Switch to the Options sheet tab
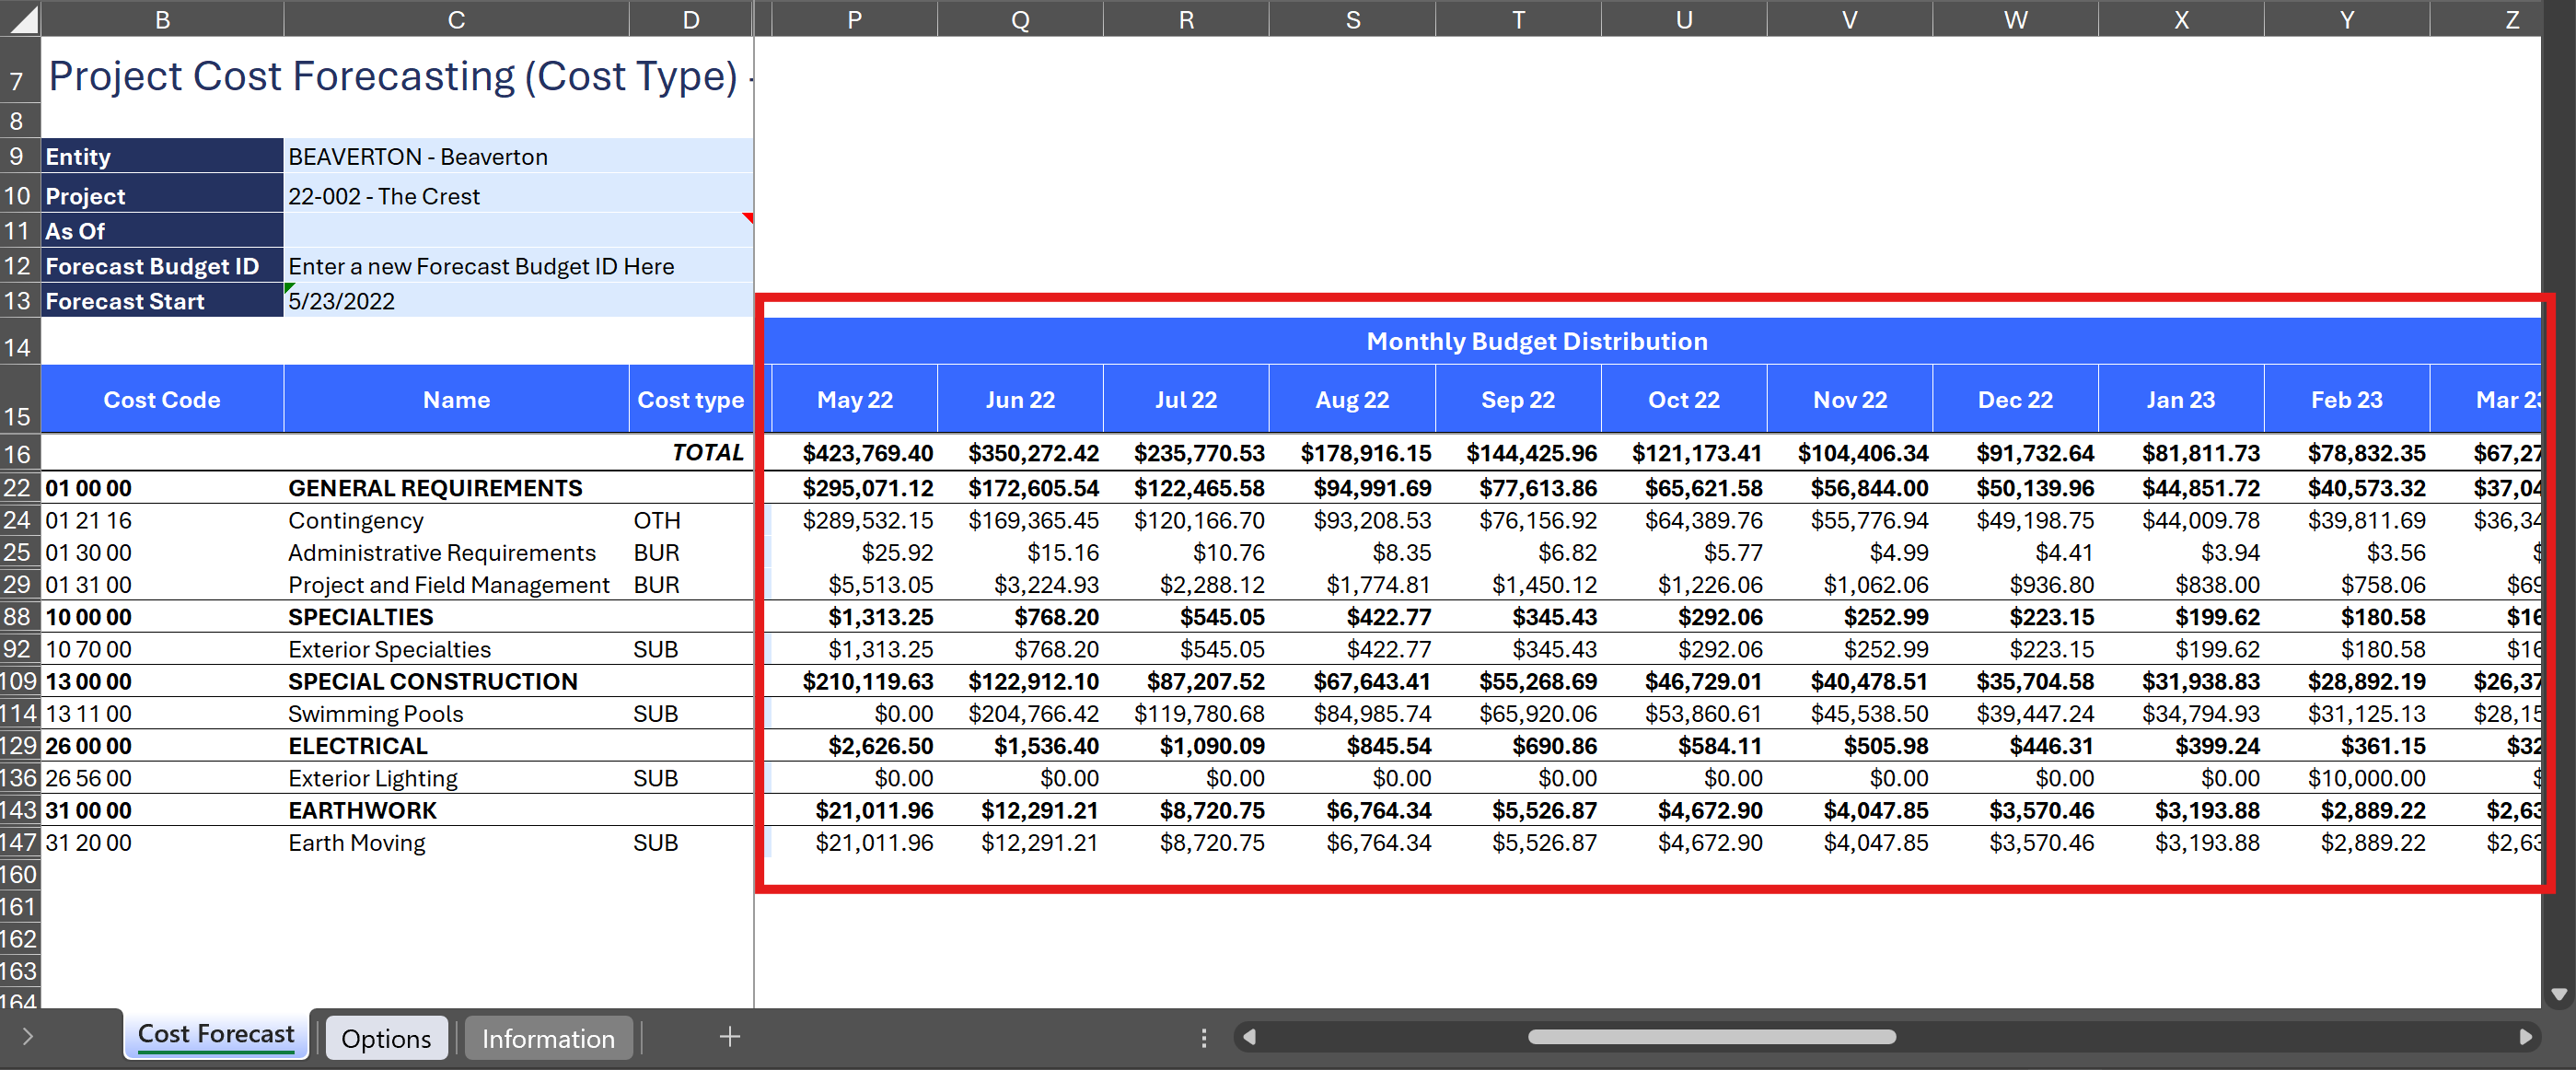This screenshot has height=1070, width=2576. tap(386, 1038)
